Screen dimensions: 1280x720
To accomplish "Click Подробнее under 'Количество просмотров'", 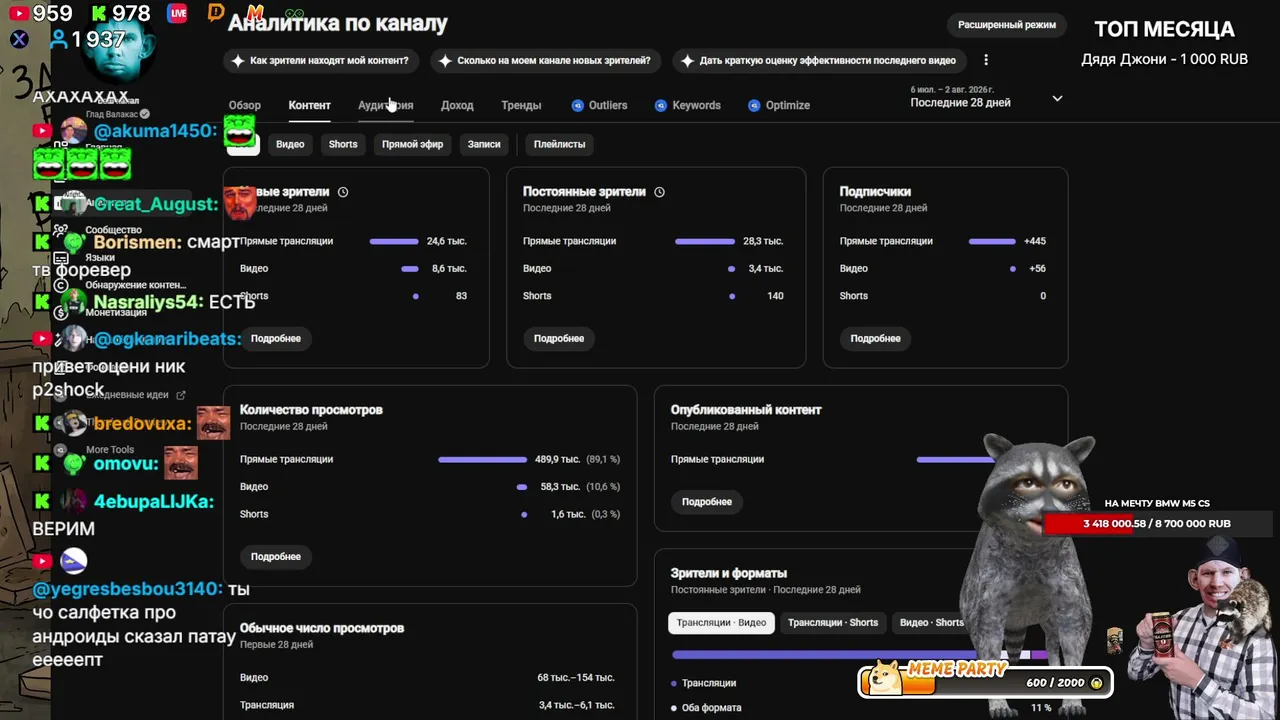I will click(x=276, y=556).
